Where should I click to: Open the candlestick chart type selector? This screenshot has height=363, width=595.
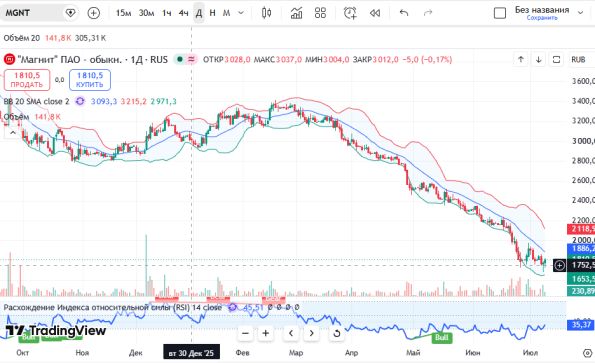[x=266, y=13]
